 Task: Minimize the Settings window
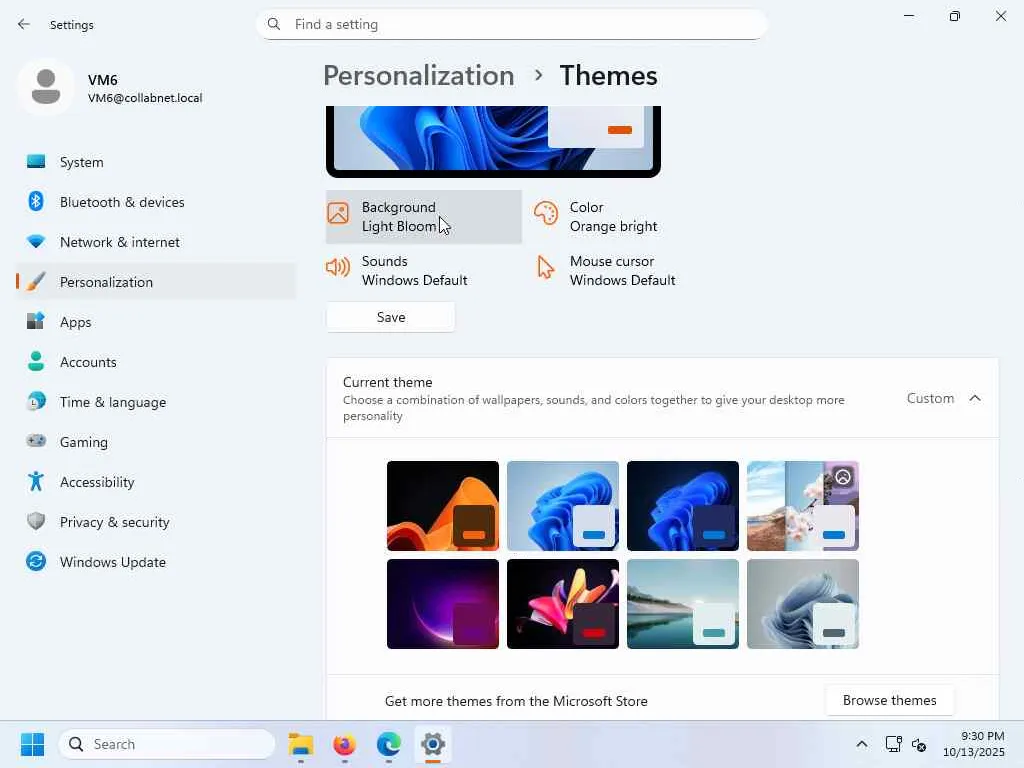click(908, 16)
